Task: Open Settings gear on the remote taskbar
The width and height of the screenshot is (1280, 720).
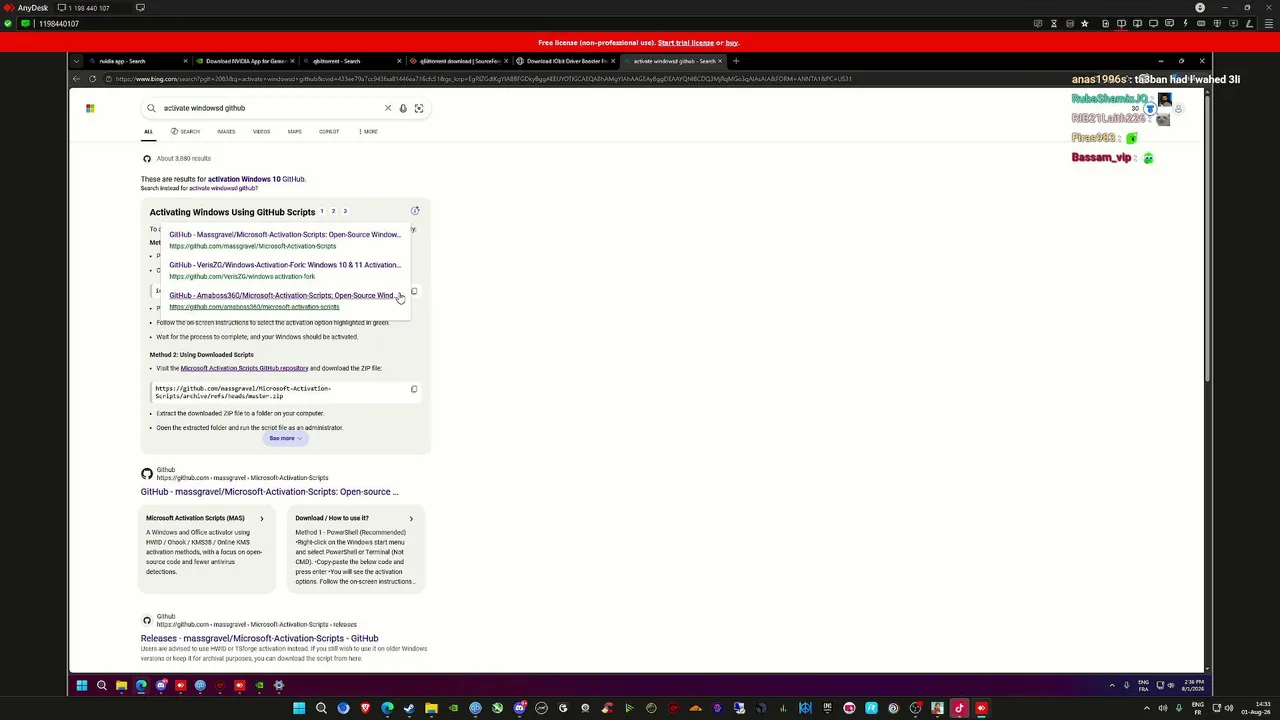Action: click(x=279, y=685)
